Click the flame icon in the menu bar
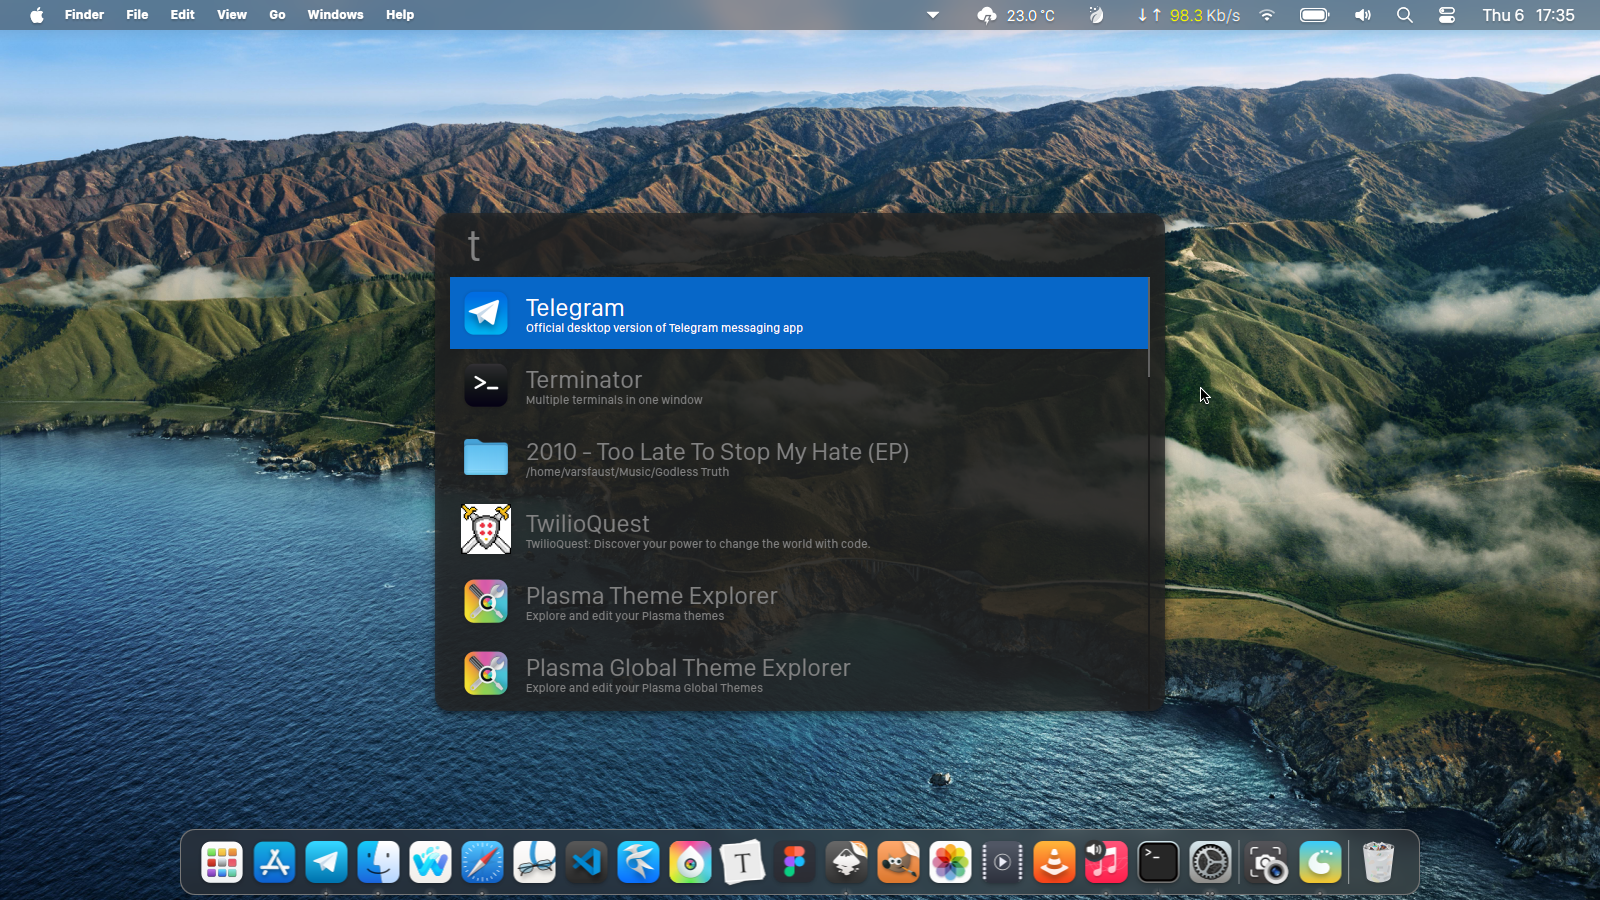This screenshot has height=900, width=1600. [x=1097, y=15]
